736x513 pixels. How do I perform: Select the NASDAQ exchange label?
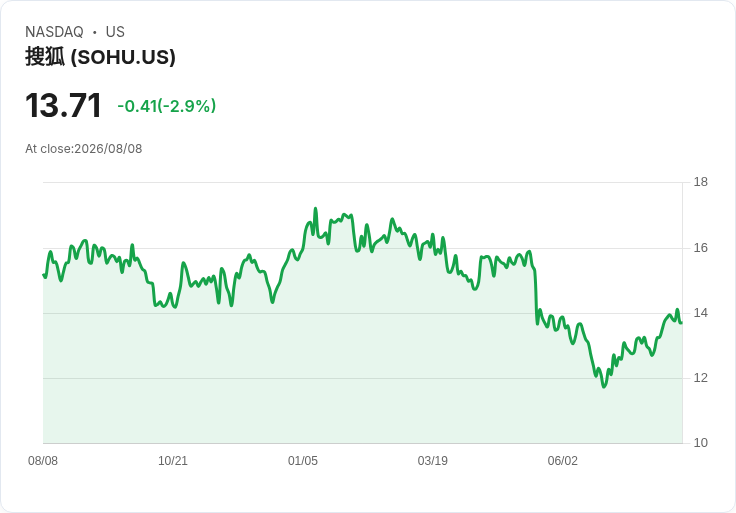54,32
